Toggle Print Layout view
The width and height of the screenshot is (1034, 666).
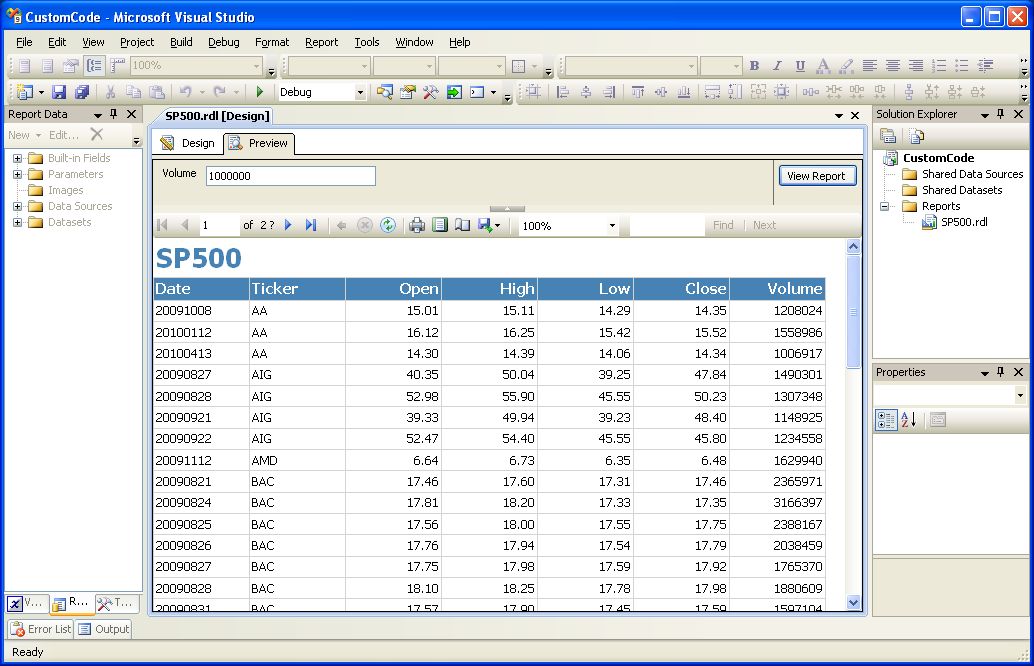[x=440, y=226]
